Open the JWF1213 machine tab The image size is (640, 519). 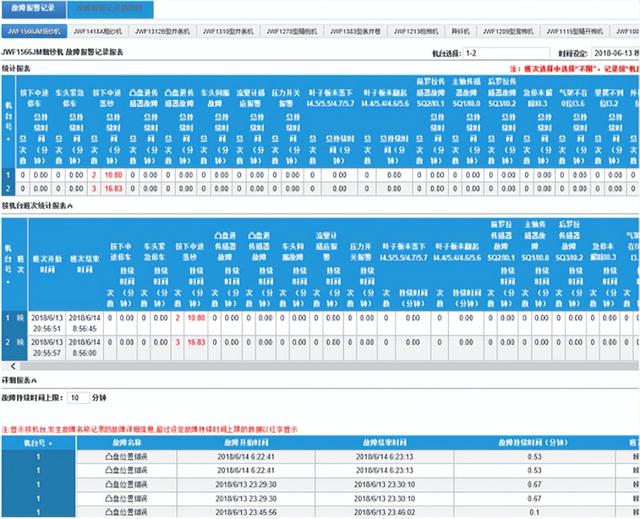coord(416,31)
